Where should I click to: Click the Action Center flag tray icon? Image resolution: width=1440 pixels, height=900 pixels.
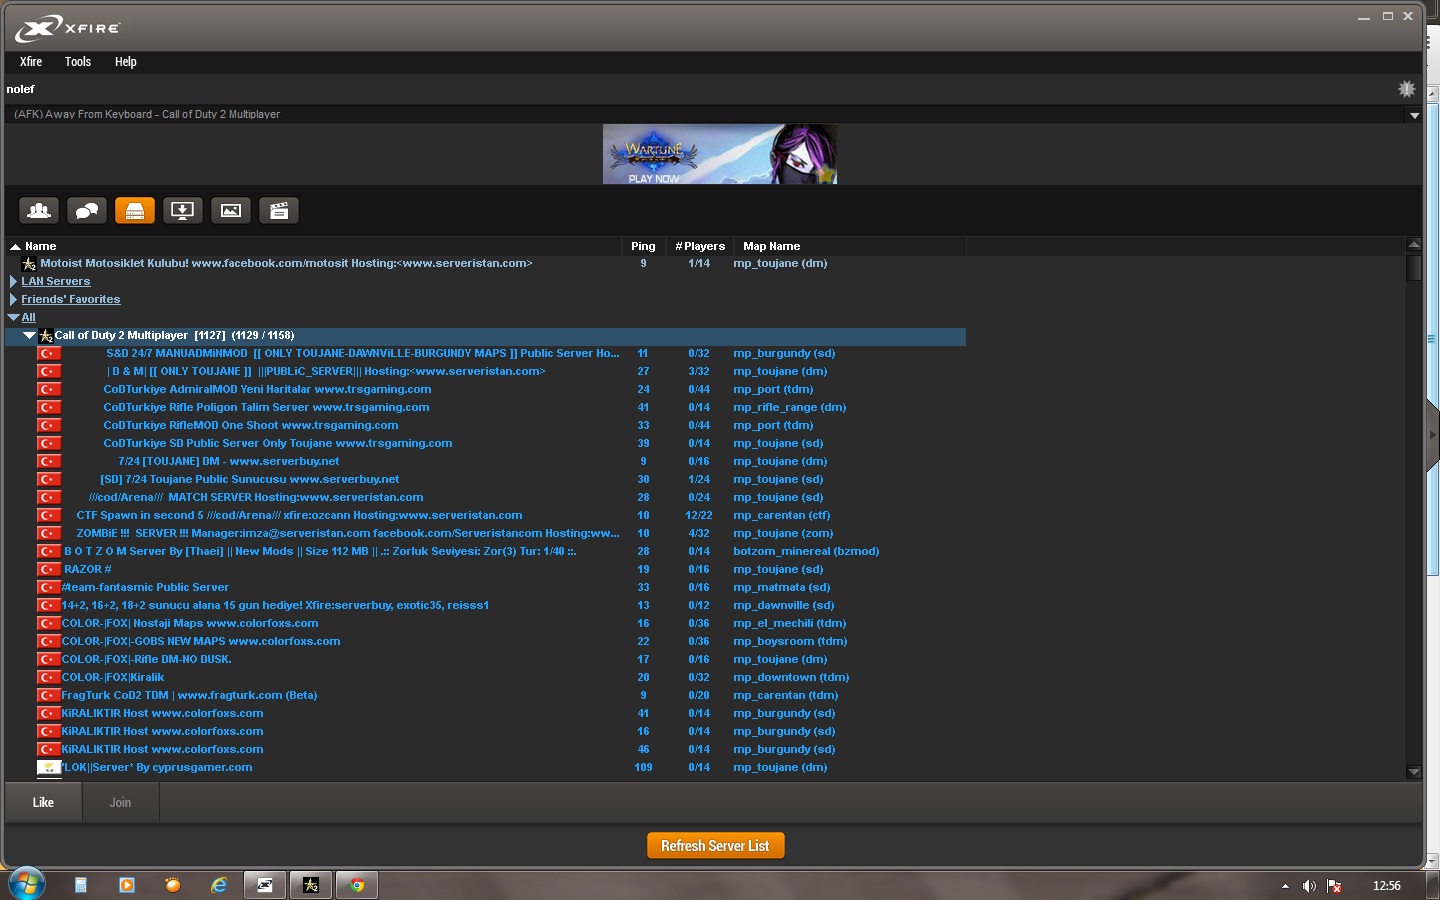(1334, 886)
